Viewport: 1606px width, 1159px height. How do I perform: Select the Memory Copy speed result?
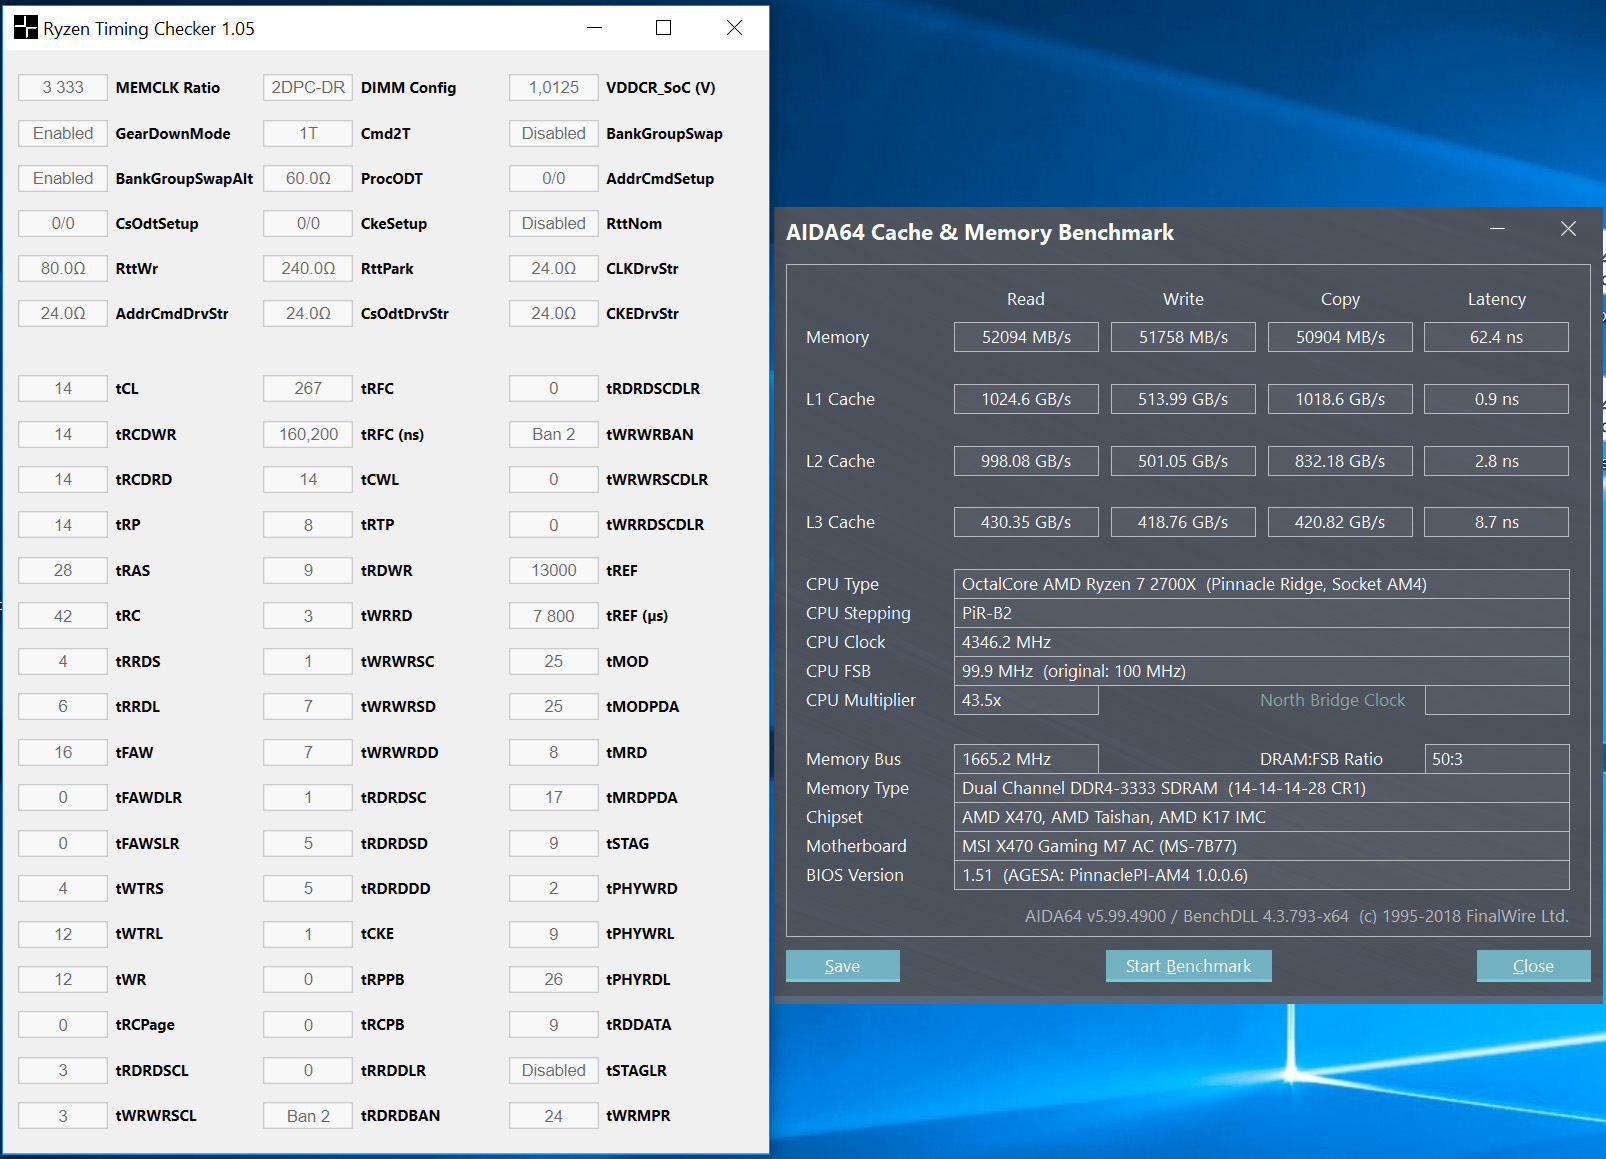(1340, 337)
